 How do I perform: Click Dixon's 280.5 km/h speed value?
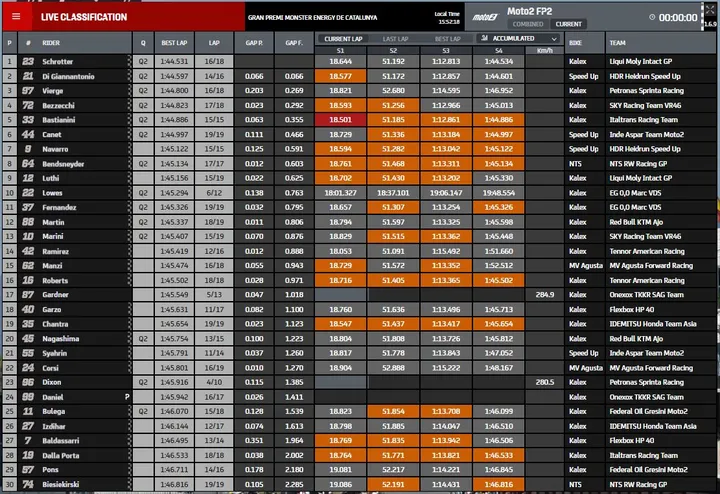[545, 382]
